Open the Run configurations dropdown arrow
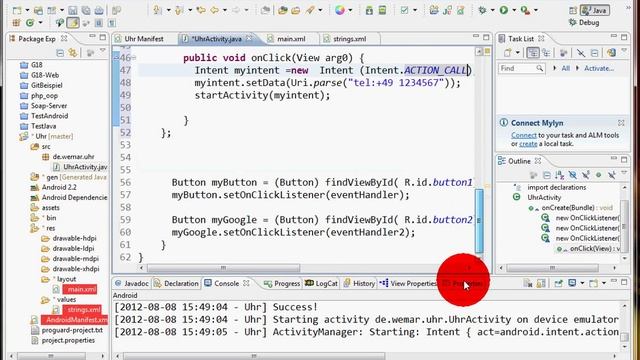The height and width of the screenshot is (360, 640). 514,10
